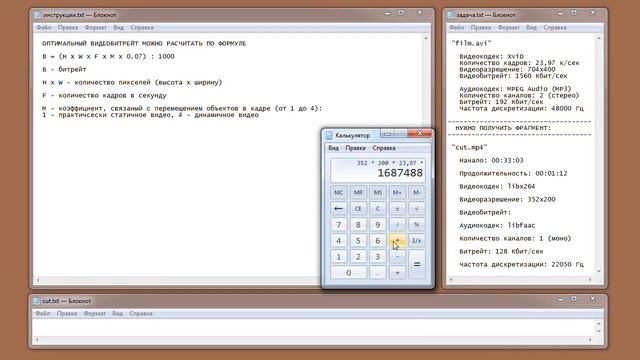Click the 'Начало: 00:33:03' line
Screen dimensions: 640x360
click(491, 160)
